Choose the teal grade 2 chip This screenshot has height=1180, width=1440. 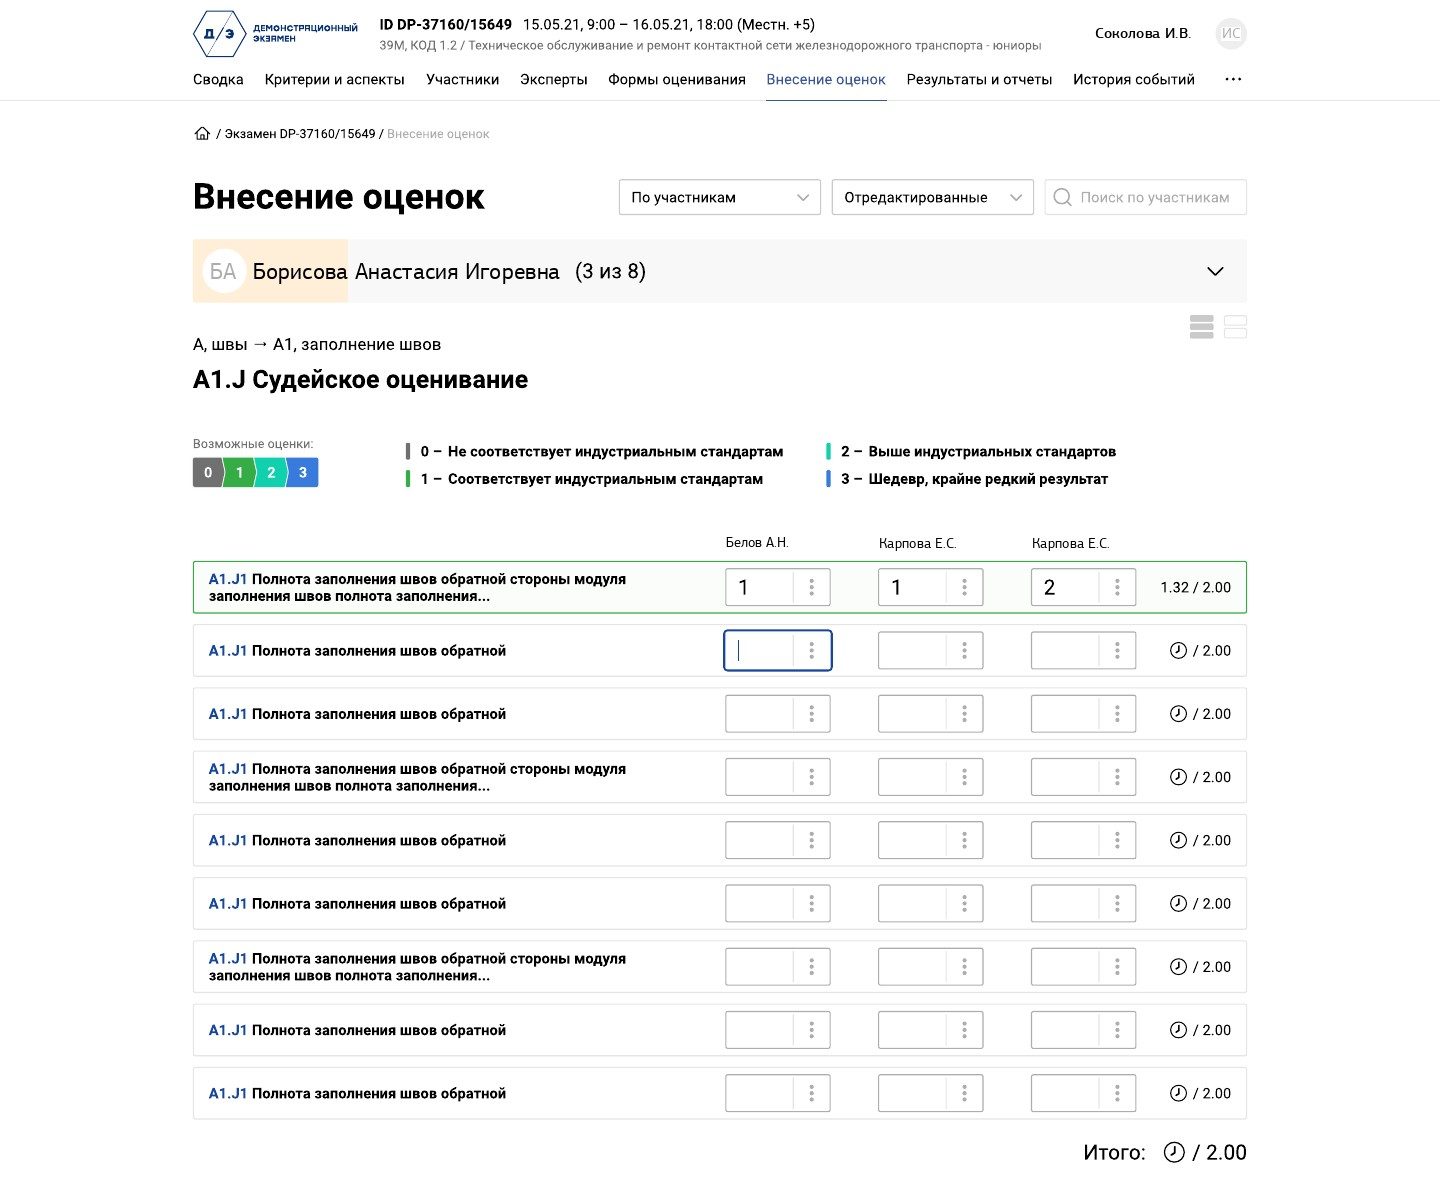(271, 473)
